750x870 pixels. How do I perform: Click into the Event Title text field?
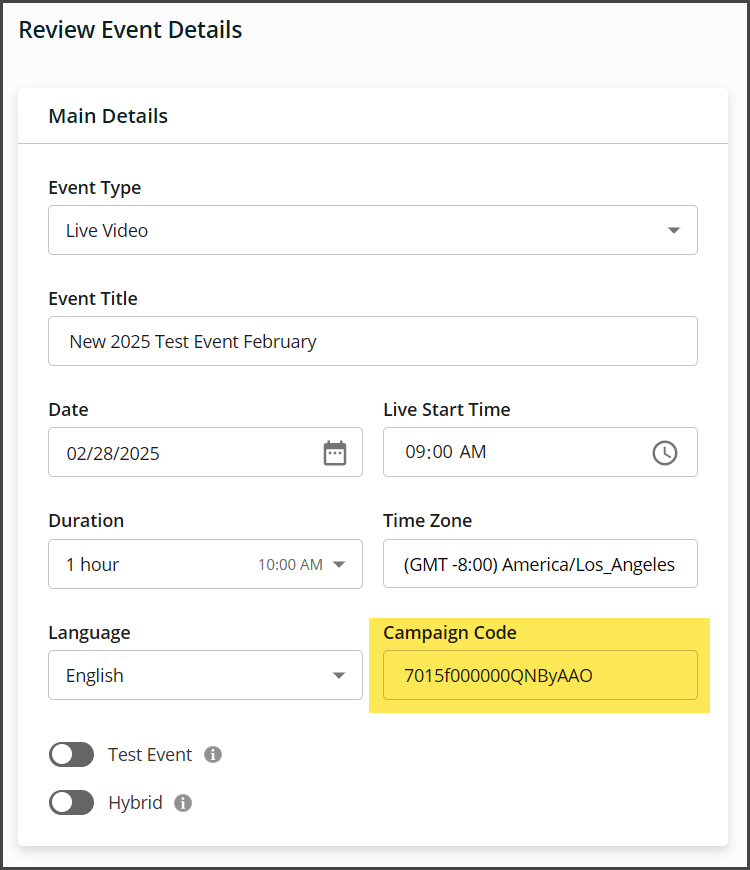(x=372, y=342)
